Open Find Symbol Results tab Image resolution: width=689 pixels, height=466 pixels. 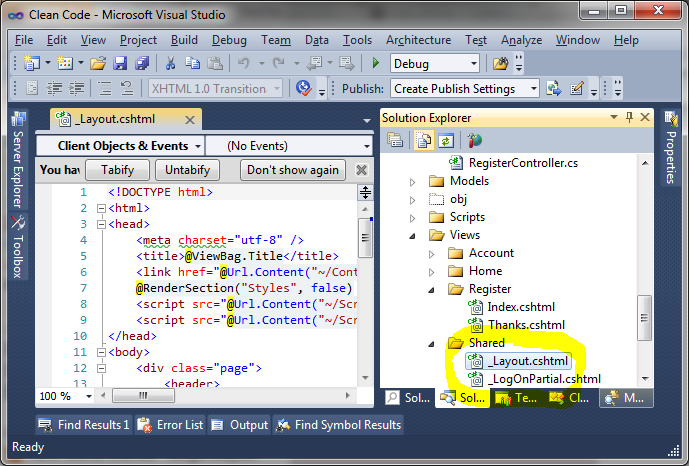click(x=337, y=425)
